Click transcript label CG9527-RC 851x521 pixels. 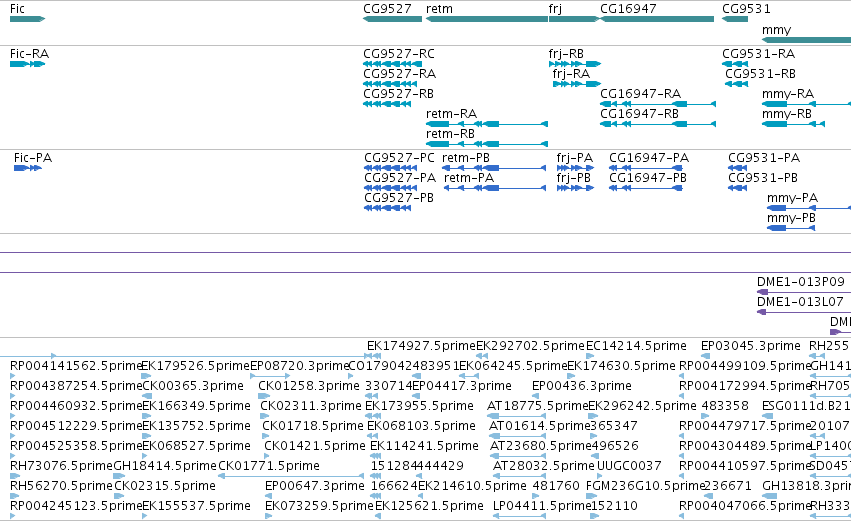pyautogui.click(x=399, y=54)
